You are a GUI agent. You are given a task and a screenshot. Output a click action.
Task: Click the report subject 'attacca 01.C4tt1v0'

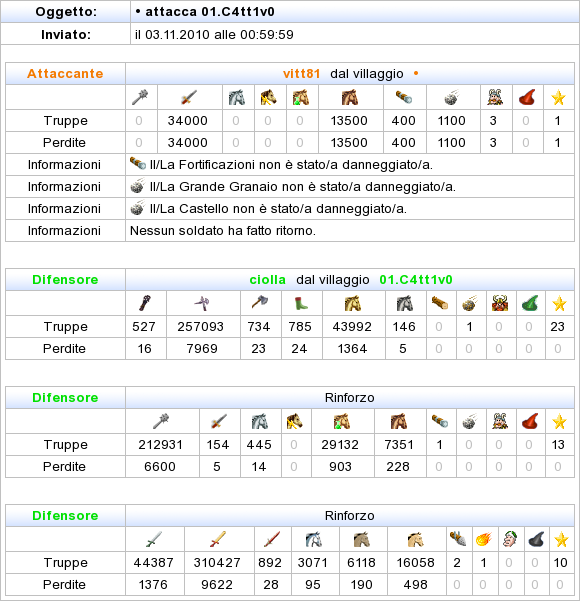point(210,12)
